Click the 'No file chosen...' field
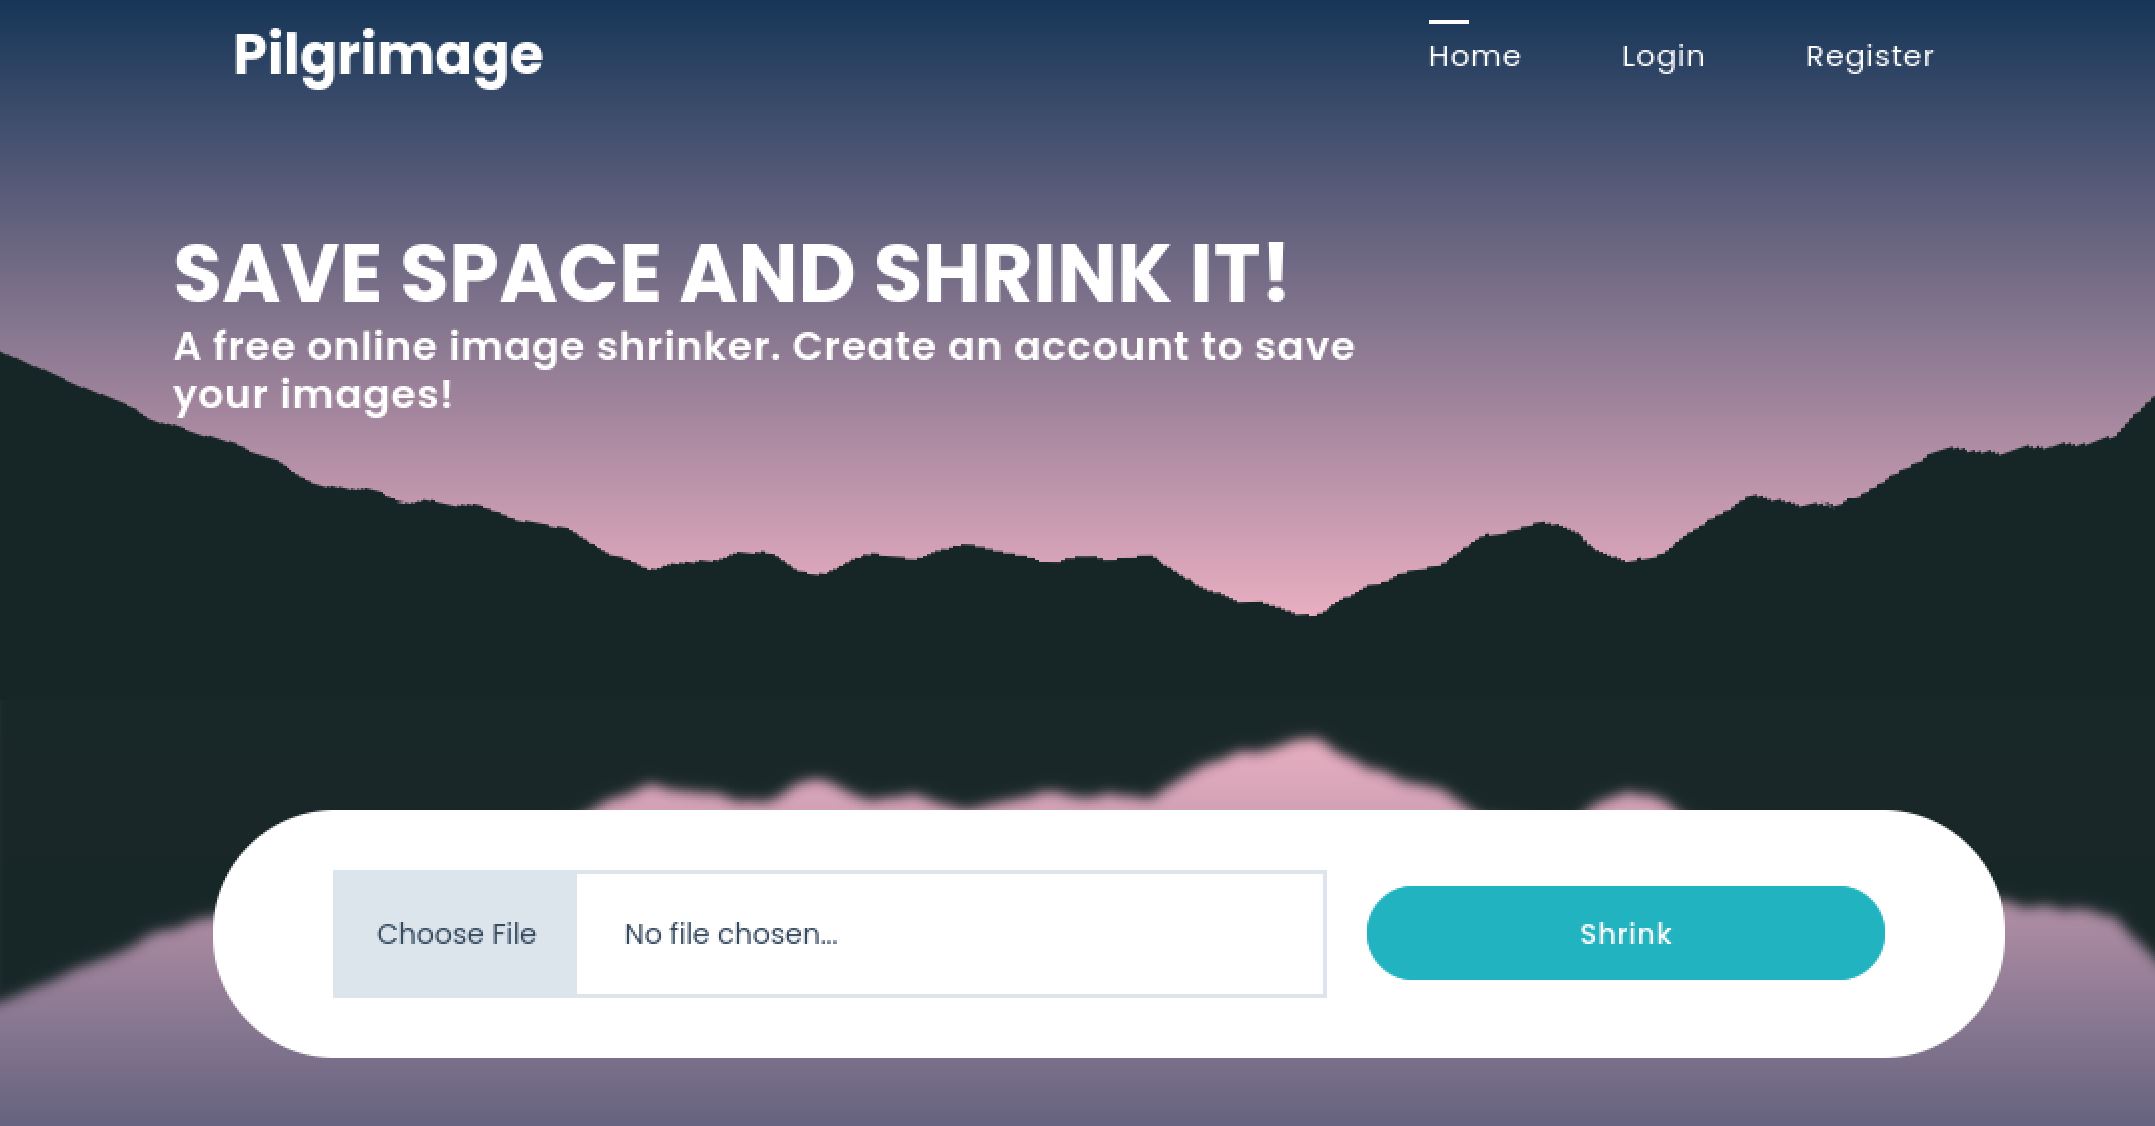2155x1126 pixels. [951, 934]
